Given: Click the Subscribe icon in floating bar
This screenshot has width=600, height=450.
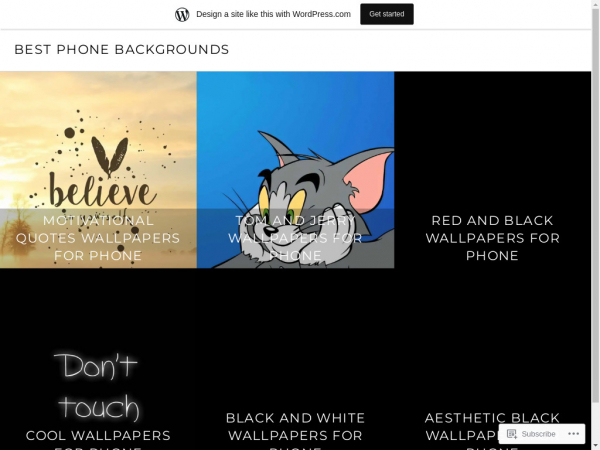Looking at the screenshot, I should tap(512, 434).
